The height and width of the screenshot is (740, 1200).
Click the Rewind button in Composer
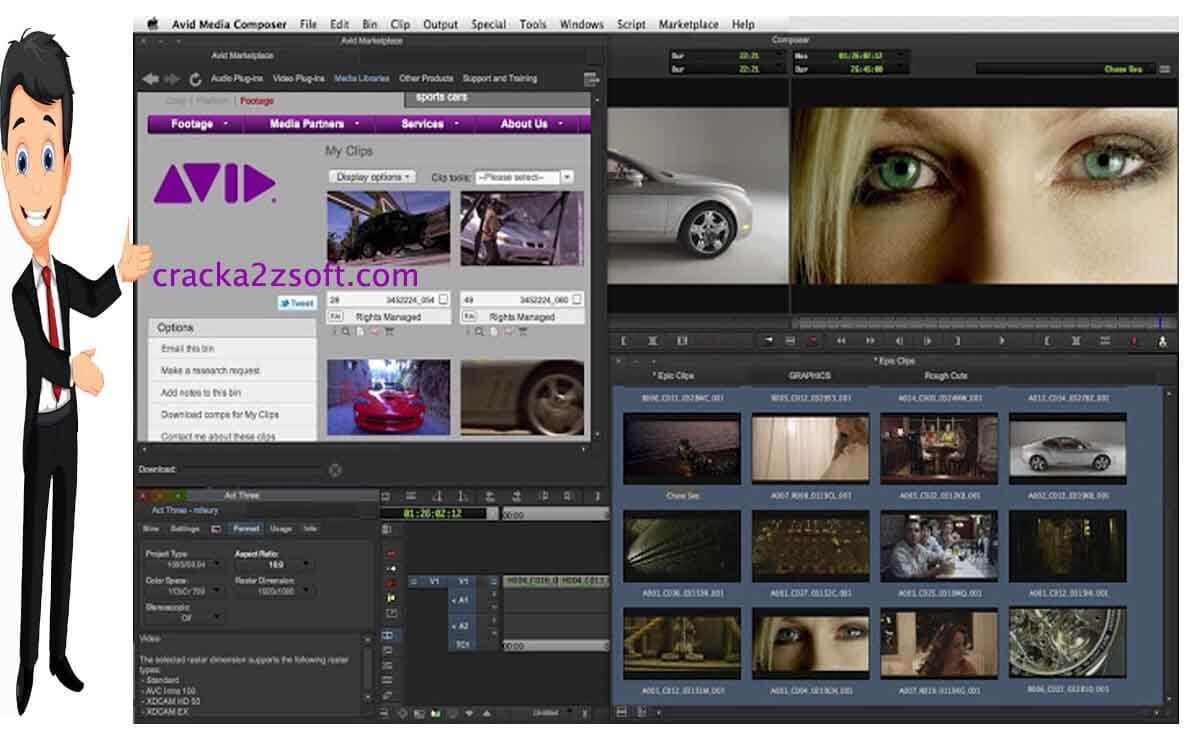click(x=841, y=341)
